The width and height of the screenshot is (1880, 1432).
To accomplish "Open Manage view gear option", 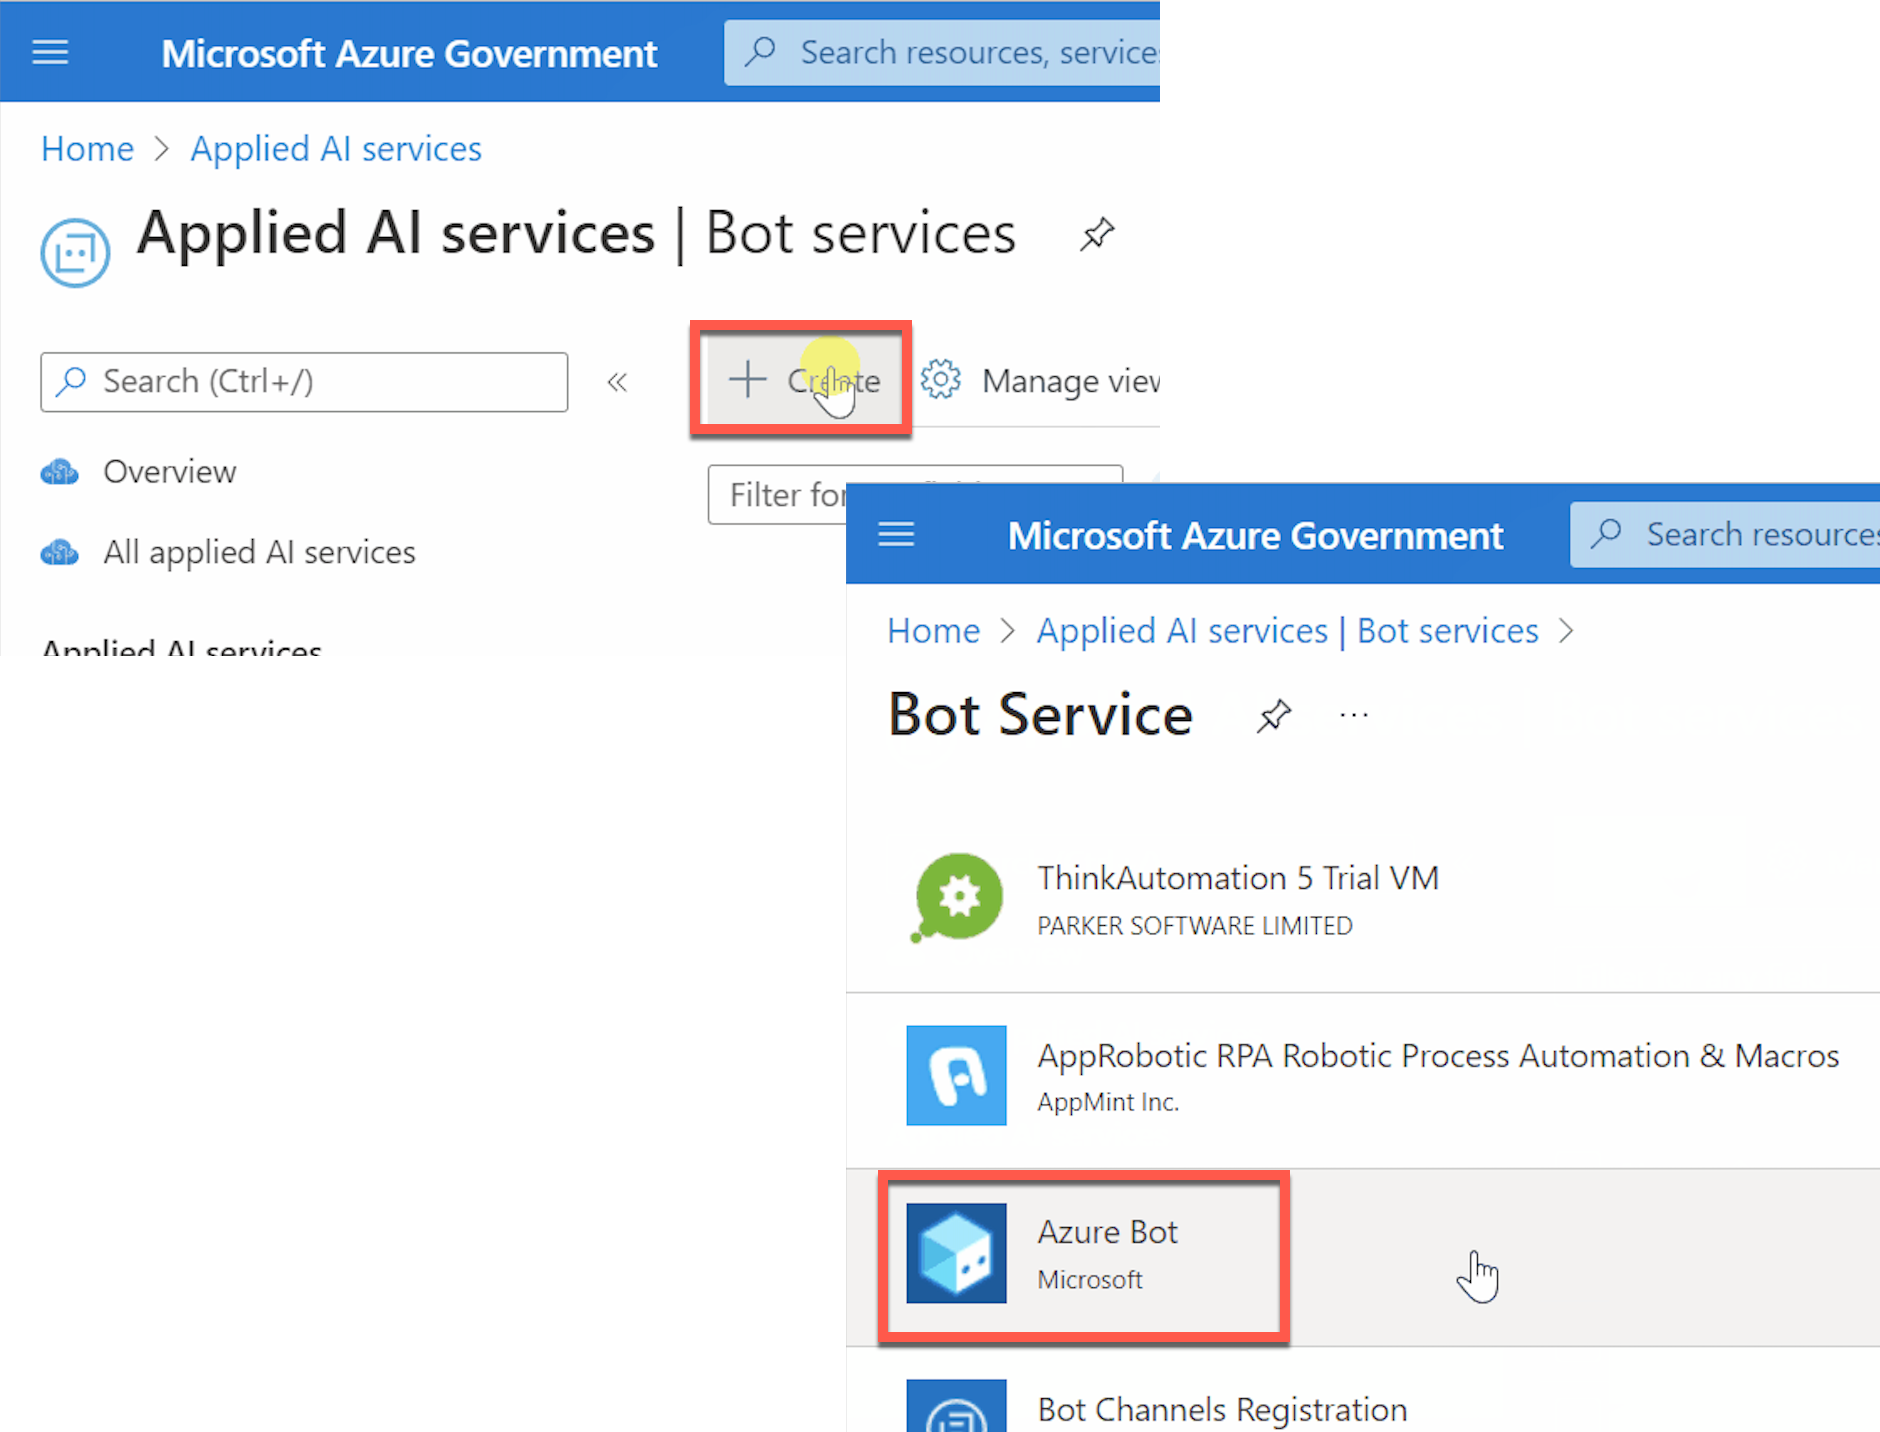I will pyautogui.click(x=1040, y=381).
